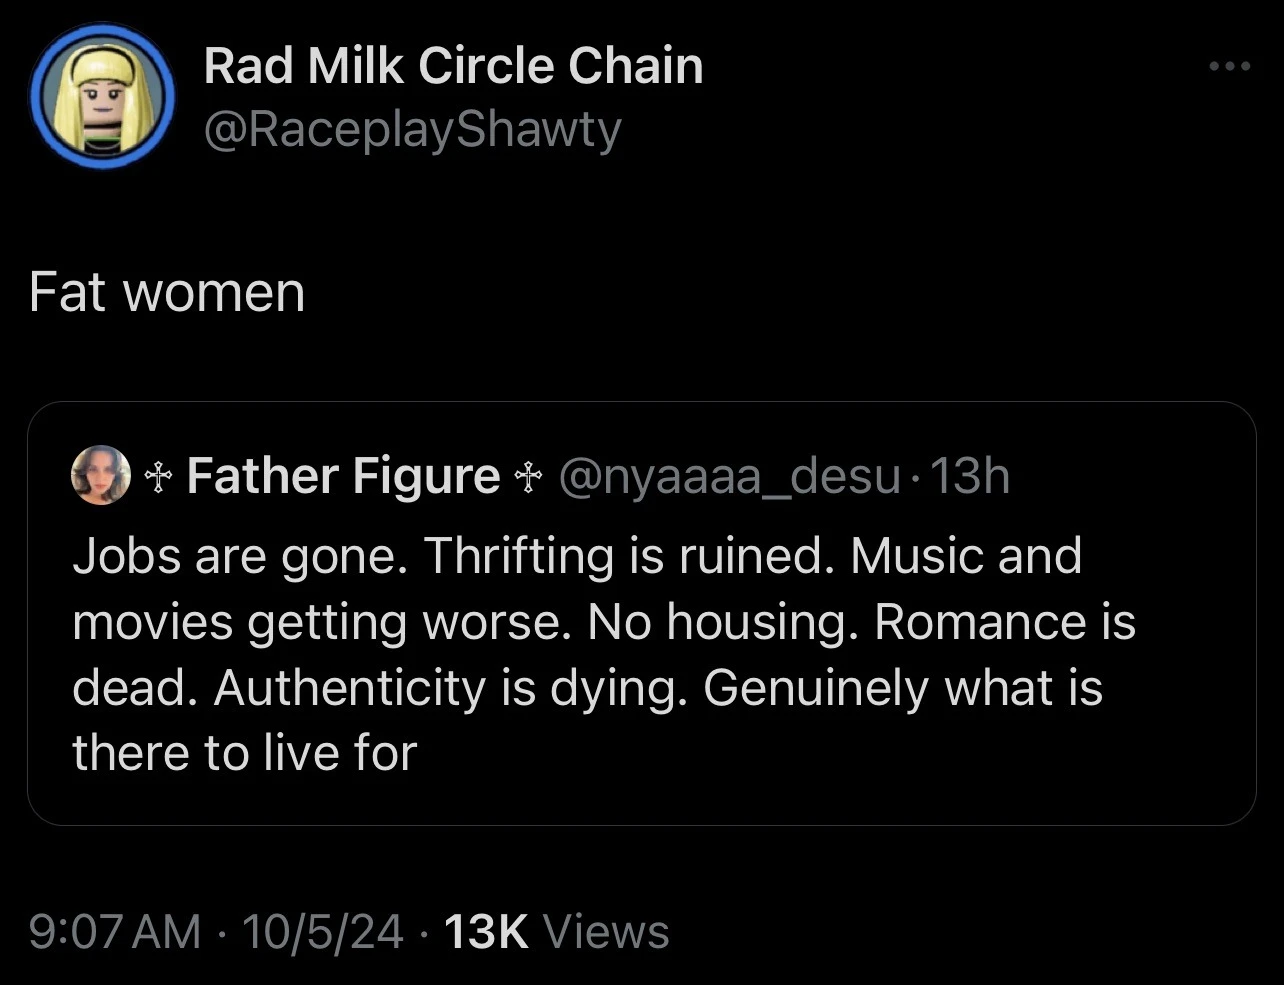Visit the @RaceplayShawty handle
The image size is (1284, 985).
click(x=412, y=130)
